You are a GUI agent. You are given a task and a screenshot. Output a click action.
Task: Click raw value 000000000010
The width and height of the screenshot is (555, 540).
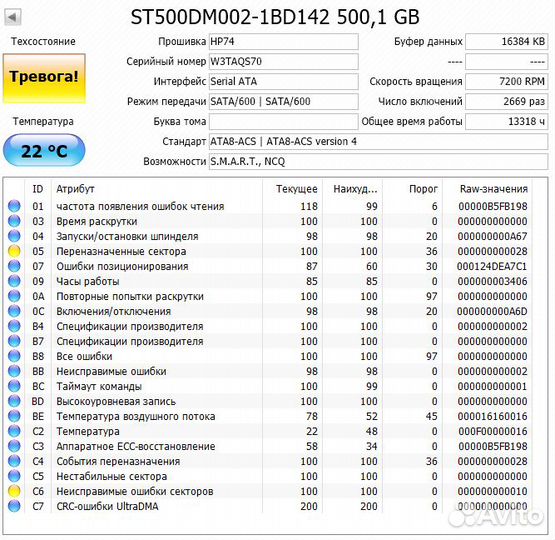[492, 492]
